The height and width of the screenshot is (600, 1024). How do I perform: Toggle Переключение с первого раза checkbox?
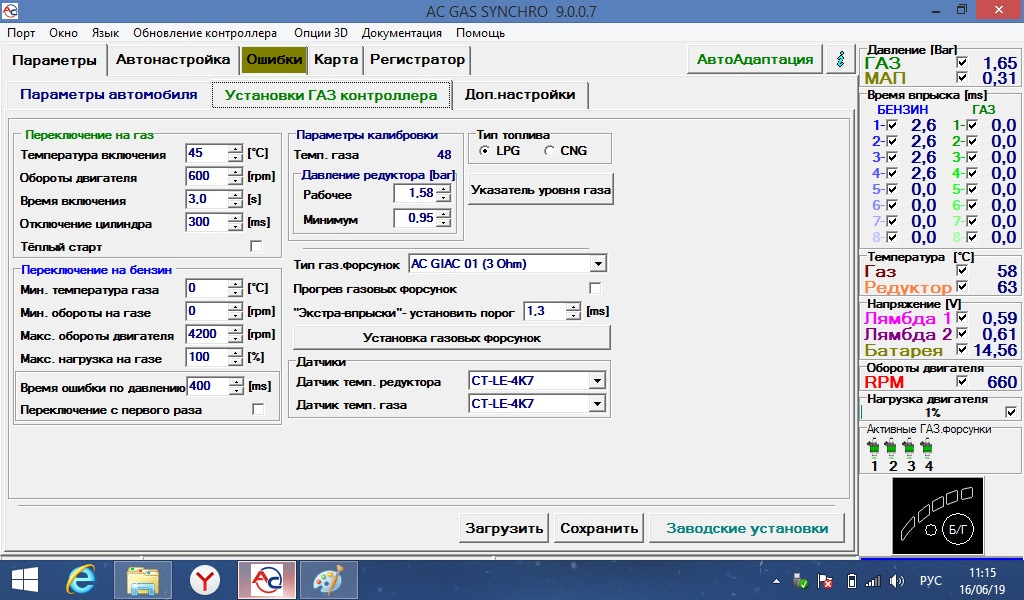[x=258, y=409]
